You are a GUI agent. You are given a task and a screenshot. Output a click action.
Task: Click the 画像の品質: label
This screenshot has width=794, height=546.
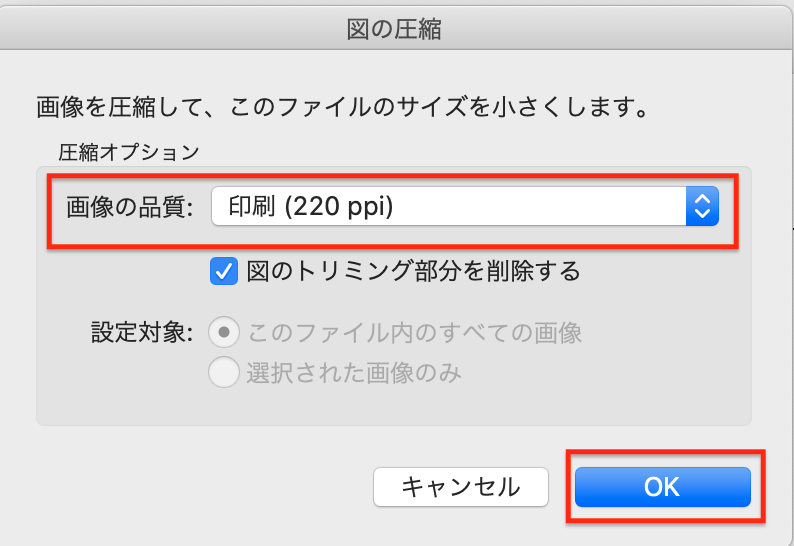(x=130, y=208)
